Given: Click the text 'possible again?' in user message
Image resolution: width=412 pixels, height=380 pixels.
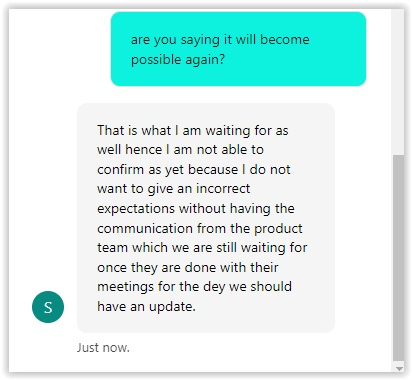Looking at the screenshot, I should point(178,60).
